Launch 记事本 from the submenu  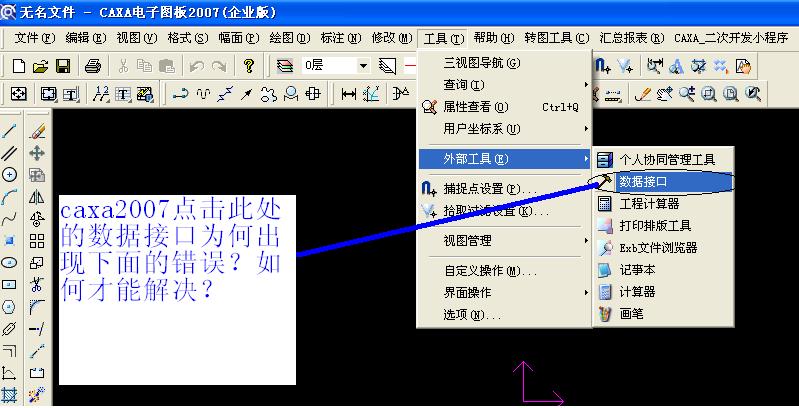(663, 270)
